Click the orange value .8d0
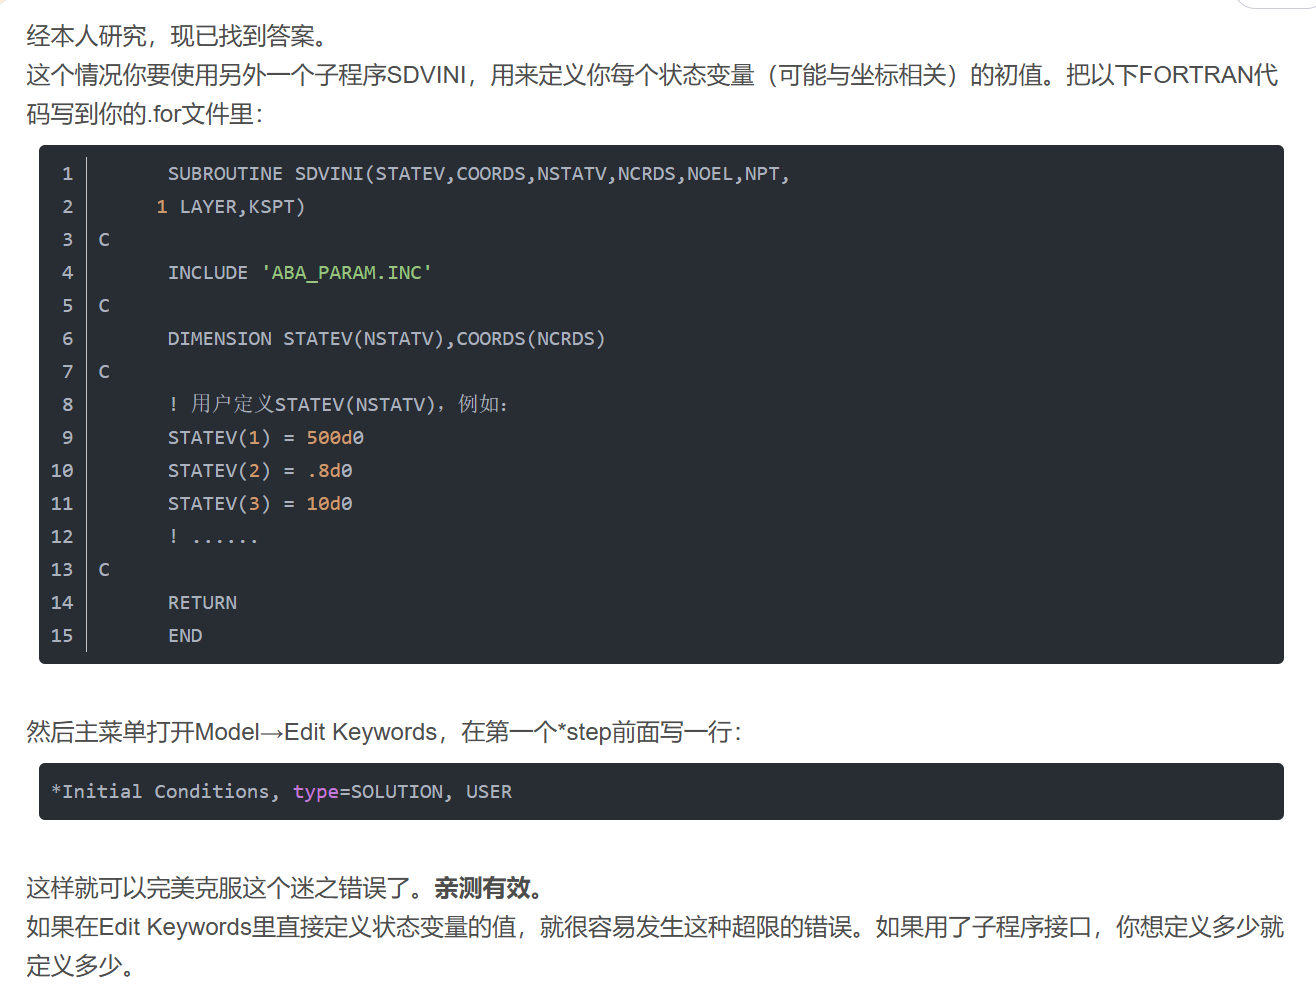The image size is (1316, 997). (x=330, y=471)
